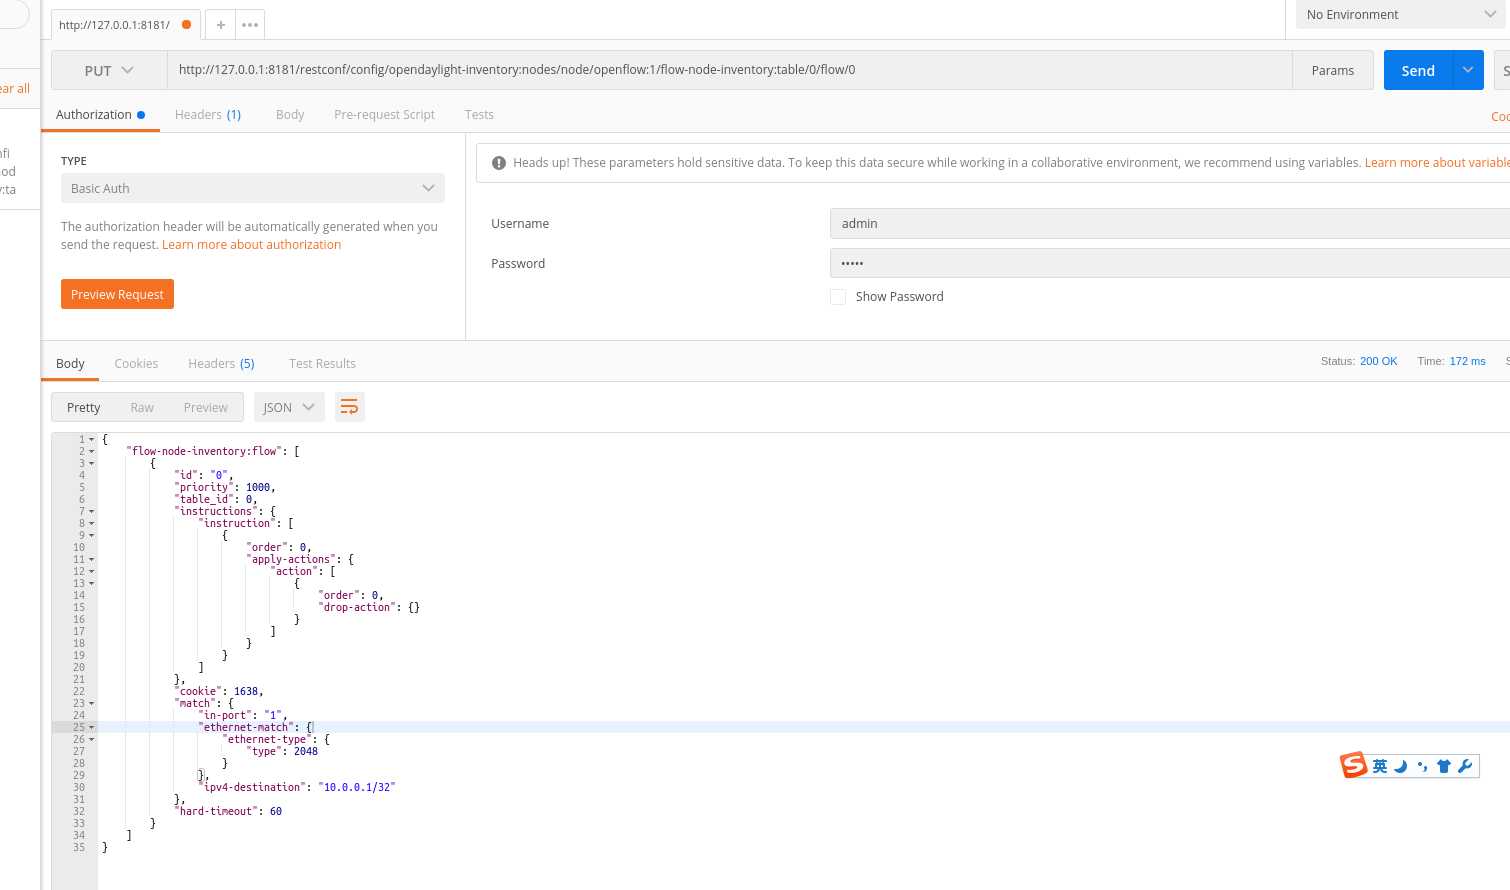This screenshot has width=1510, height=890.
Task: Open the Tests tab
Action: pyautogui.click(x=479, y=115)
